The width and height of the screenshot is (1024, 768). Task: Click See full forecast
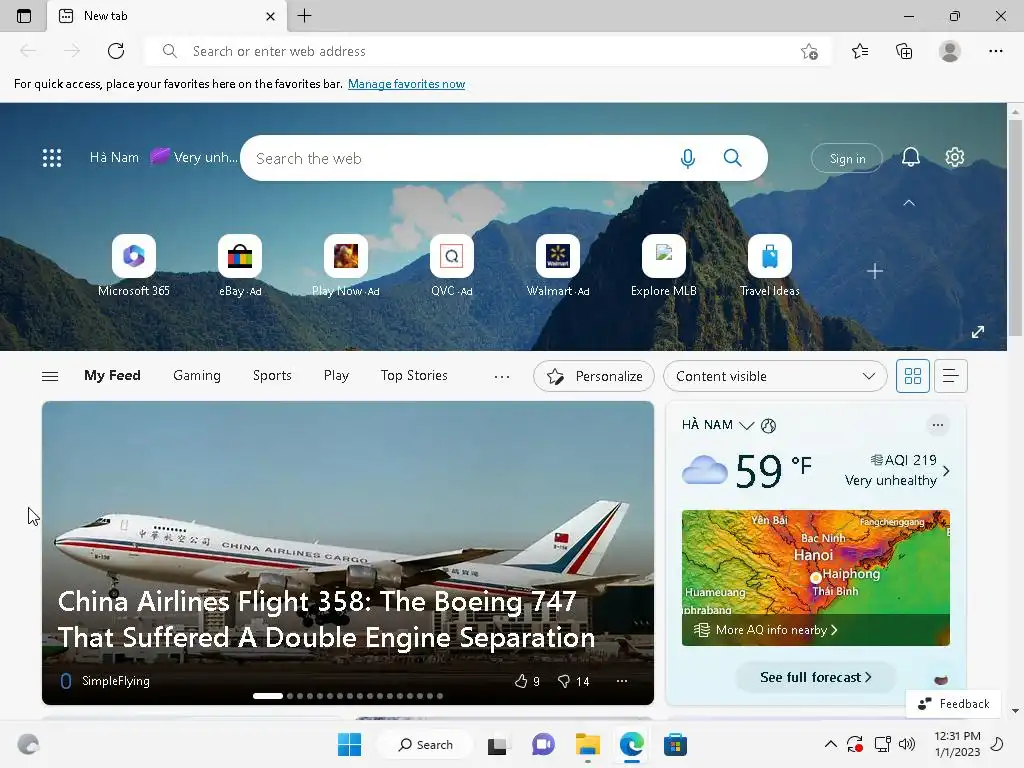point(816,677)
